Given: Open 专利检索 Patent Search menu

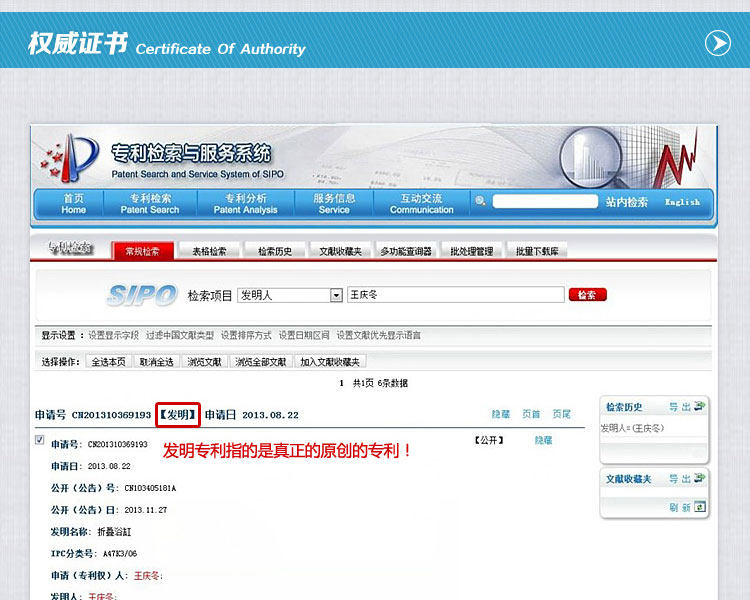Looking at the screenshot, I should 150,203.
